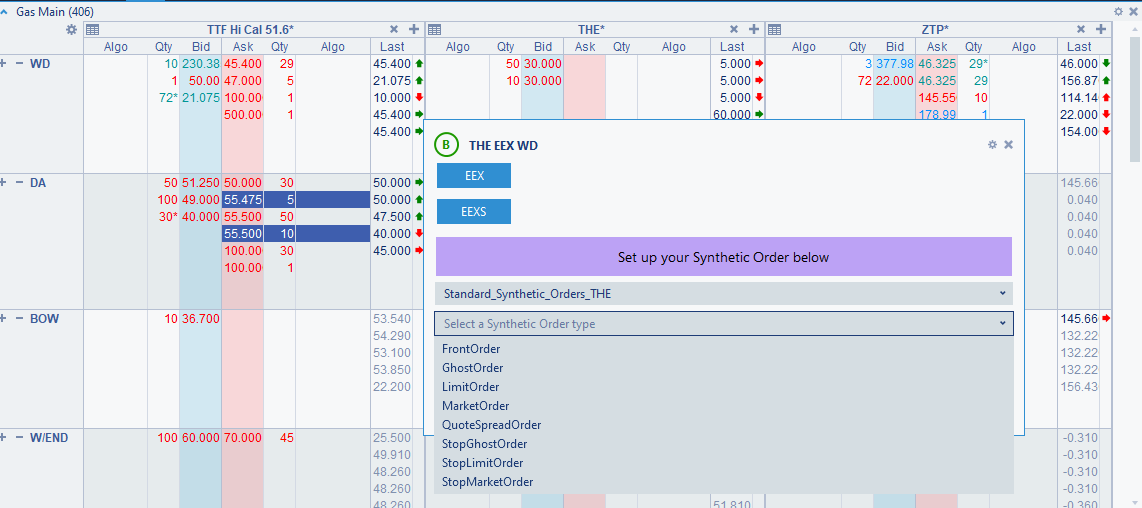Click the grid icon beside TTF Hi Cal
The width and height of the screenshot is (1142, 508).
[x=92, y=30]
